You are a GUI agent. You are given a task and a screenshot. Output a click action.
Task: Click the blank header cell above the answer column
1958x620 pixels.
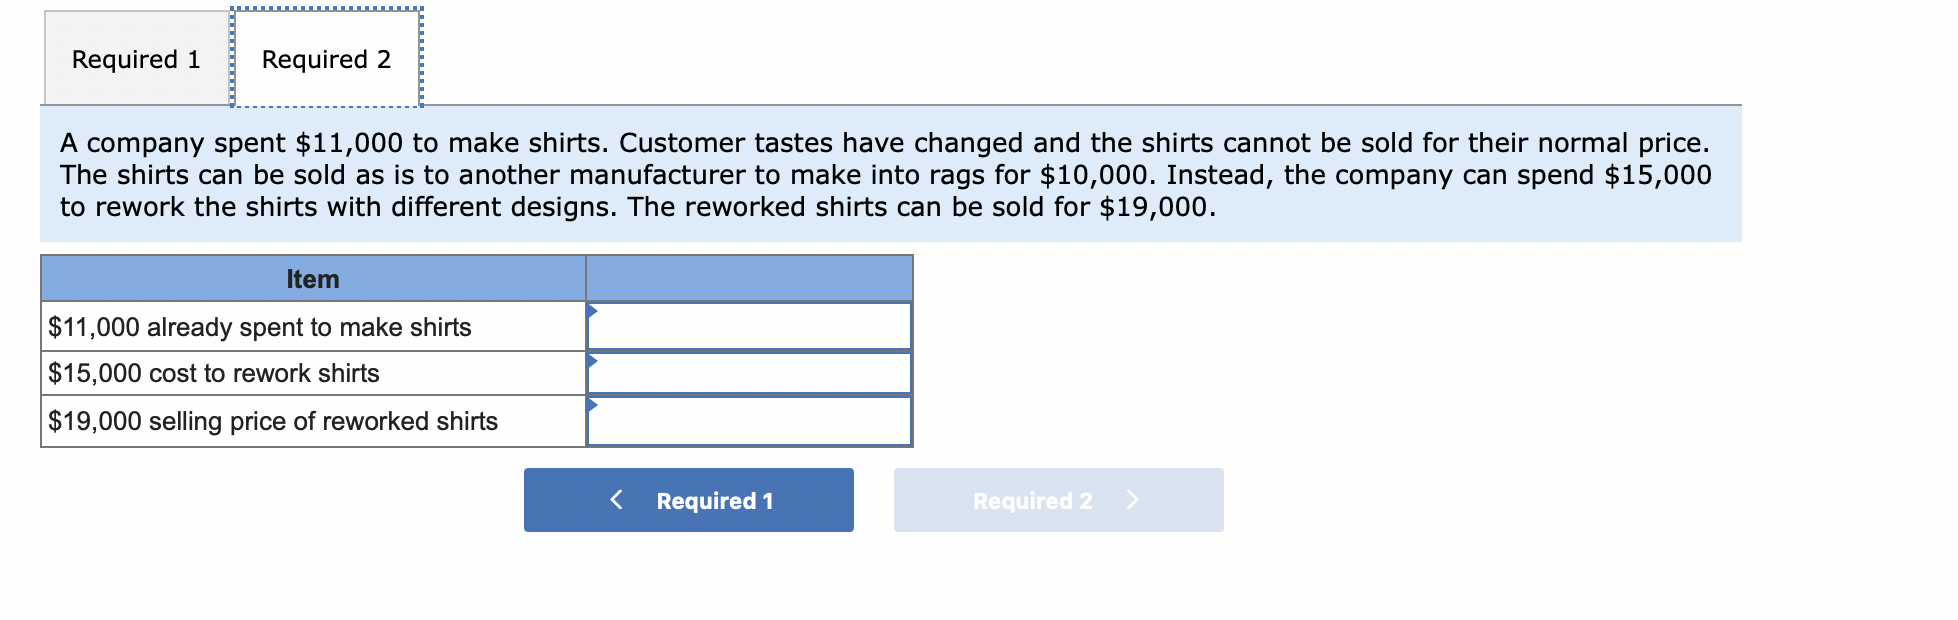pyautogui.click(x=750, y=279)
